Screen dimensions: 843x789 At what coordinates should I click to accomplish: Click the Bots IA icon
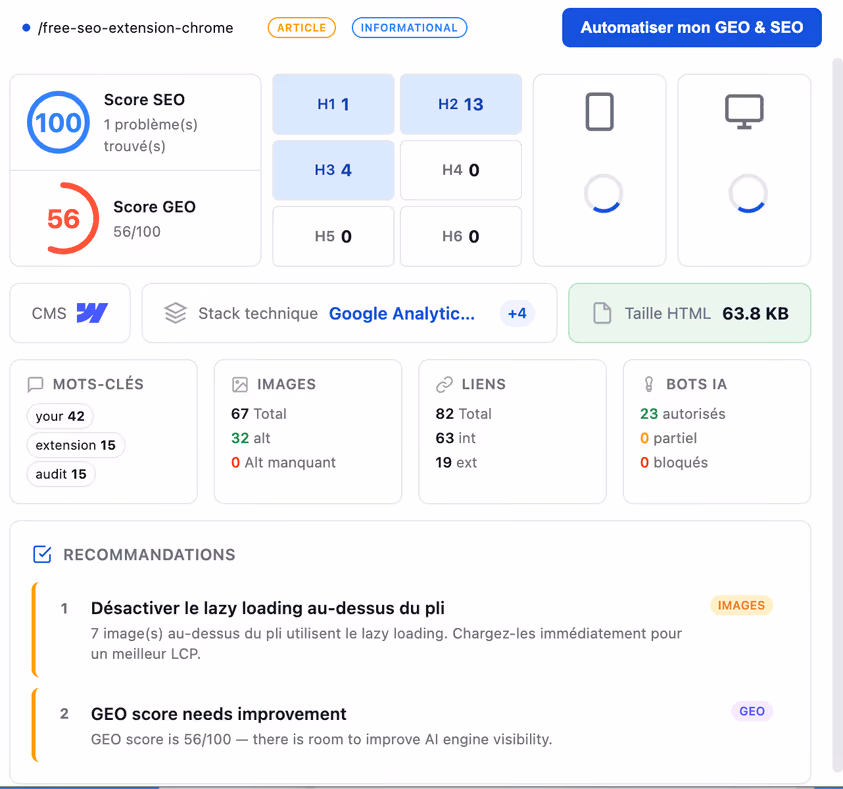point(649,384)
